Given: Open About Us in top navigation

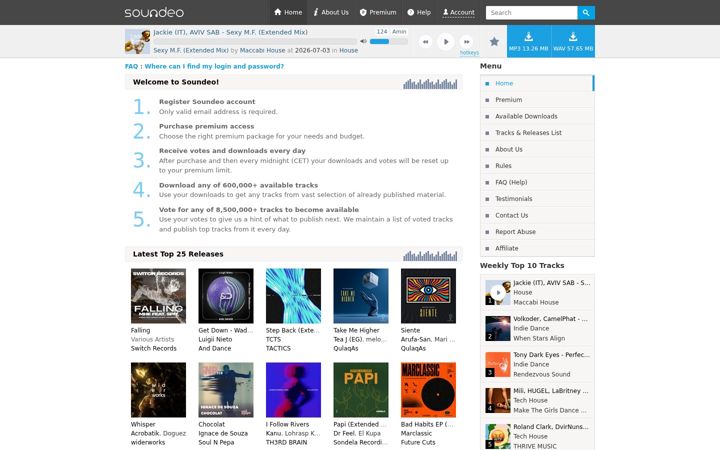Looking at the screenshot, I should point(331,12).
